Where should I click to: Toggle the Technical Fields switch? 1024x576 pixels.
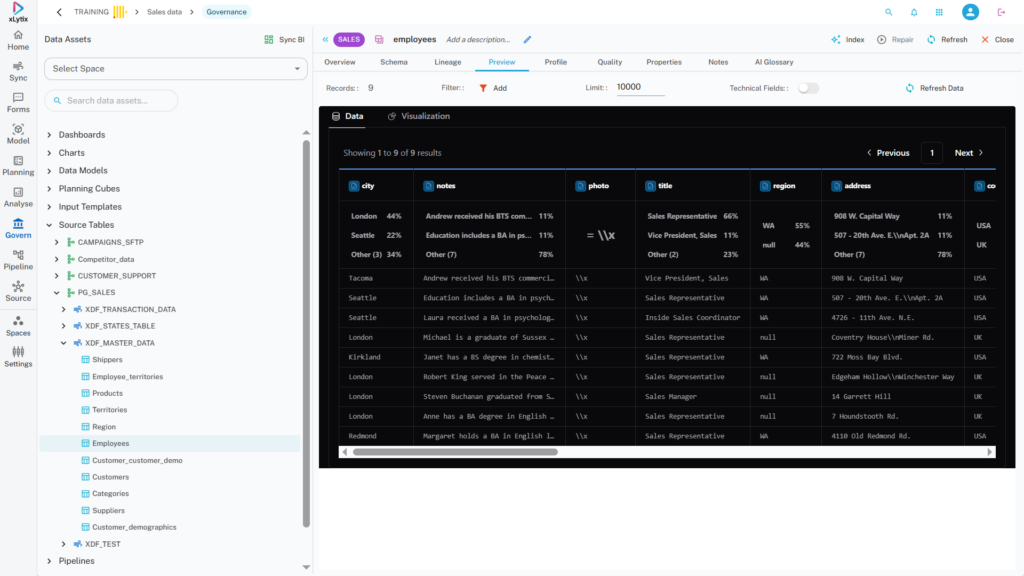click(x=807, y=88)
